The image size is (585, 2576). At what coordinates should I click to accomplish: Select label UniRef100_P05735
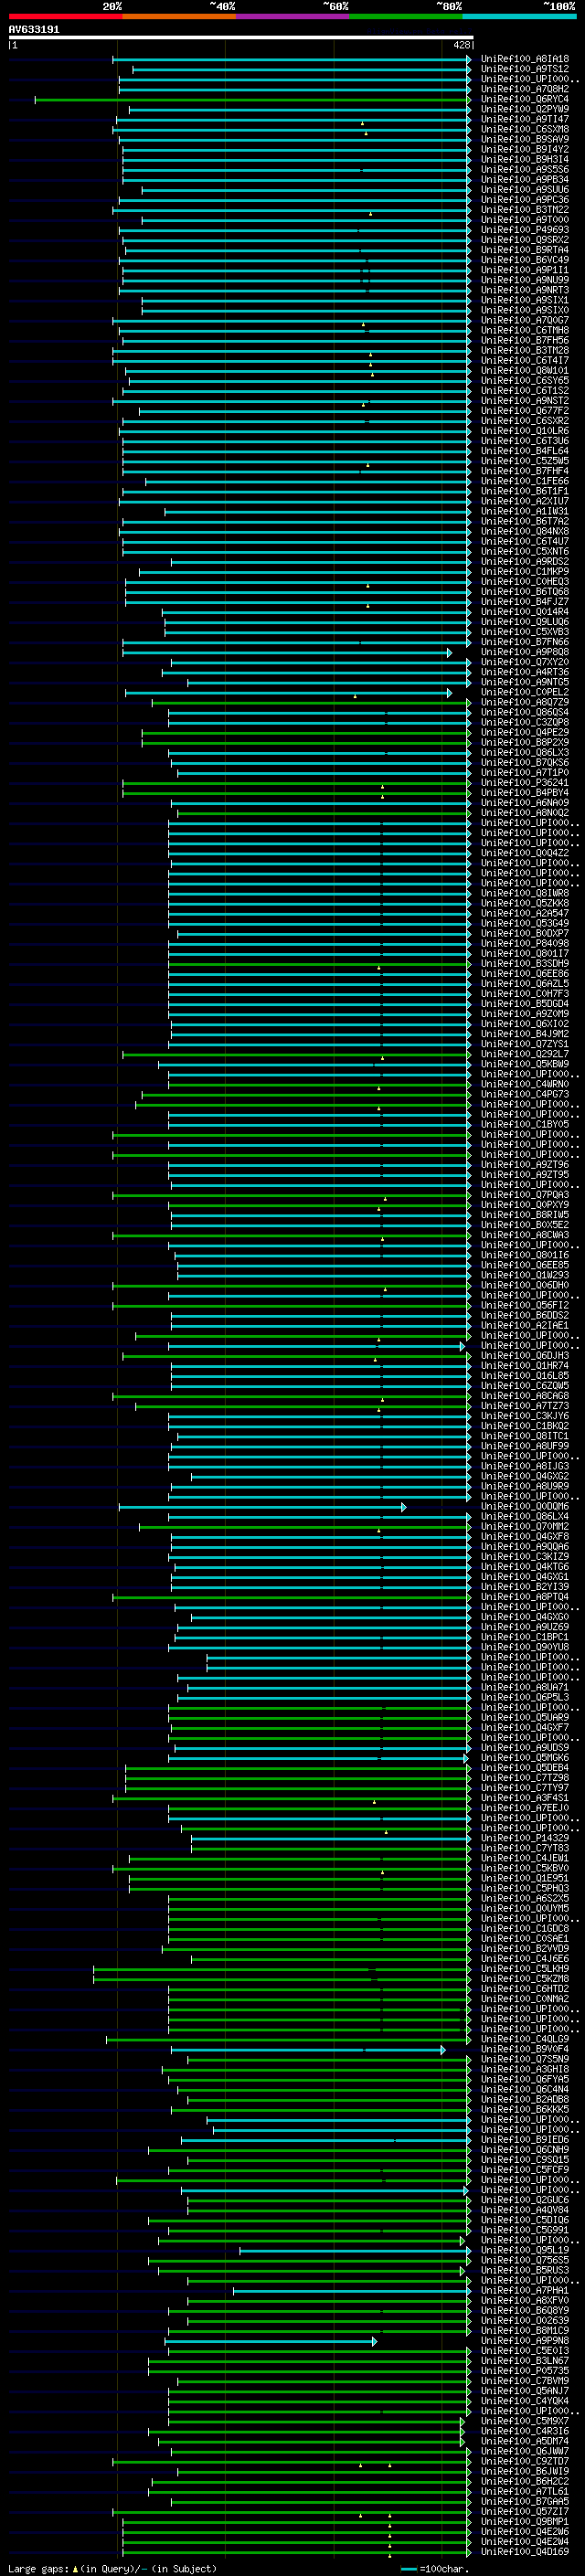(x=525, y=2370)
